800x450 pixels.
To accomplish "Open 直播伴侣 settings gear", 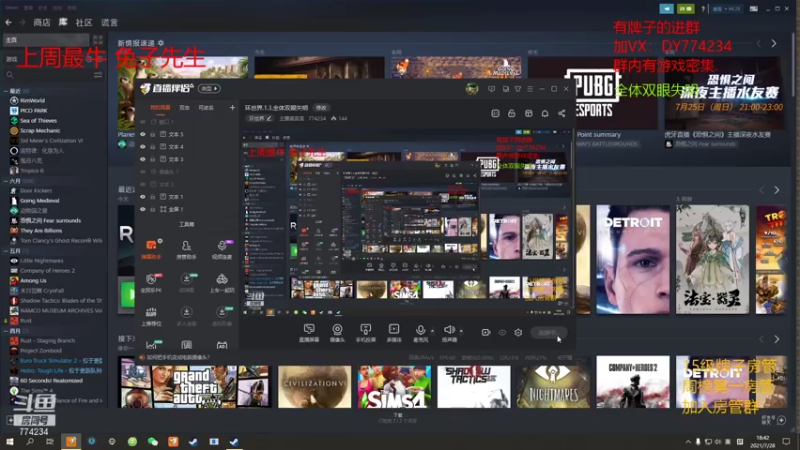I will pos(518,333).
